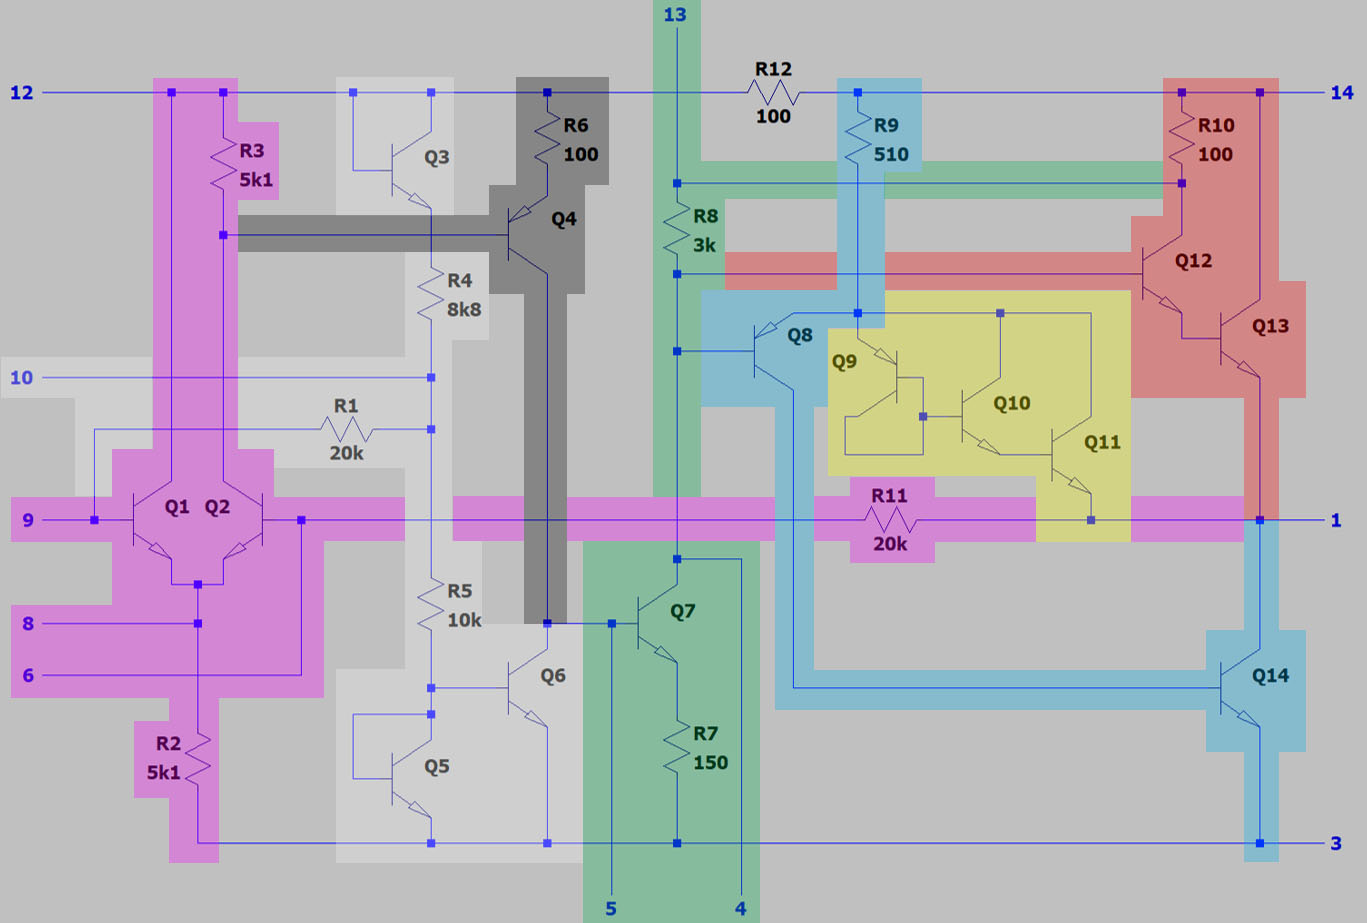
Task: Click the R9 510 resistor label
Action: pyautogui.click(x=890, y=140)
